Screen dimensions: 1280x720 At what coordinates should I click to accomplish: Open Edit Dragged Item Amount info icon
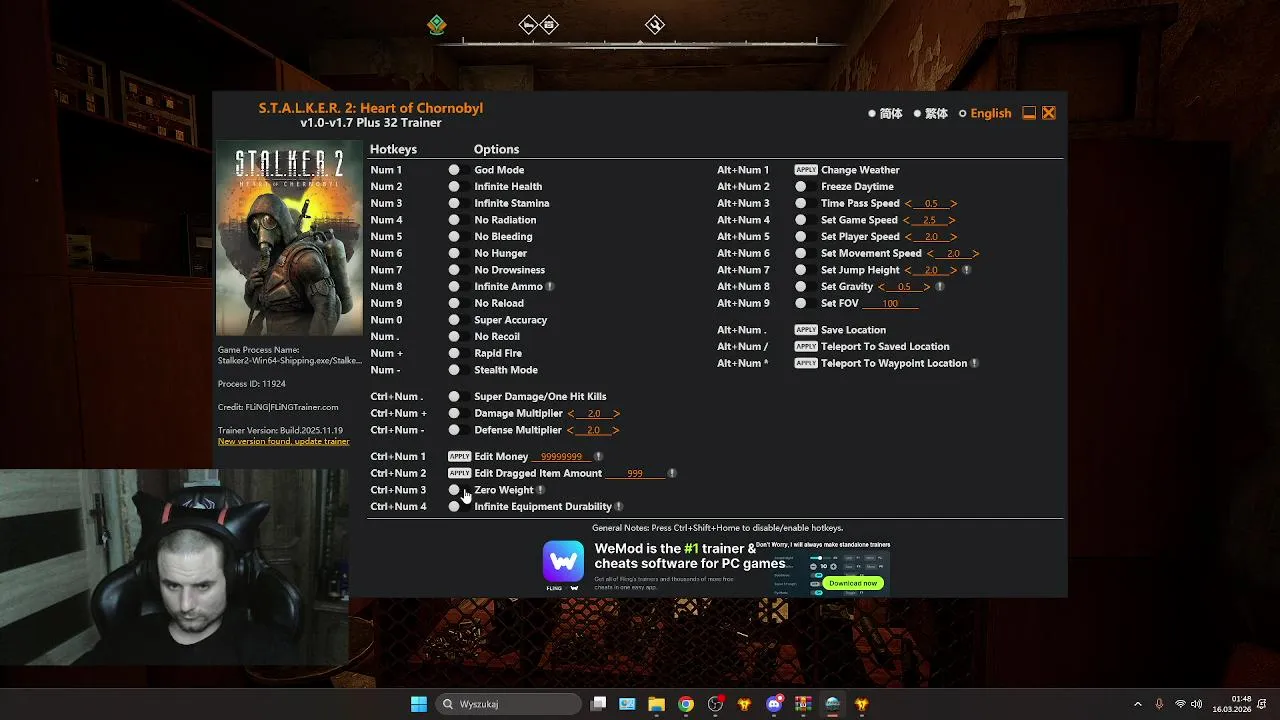pos(672,474)
